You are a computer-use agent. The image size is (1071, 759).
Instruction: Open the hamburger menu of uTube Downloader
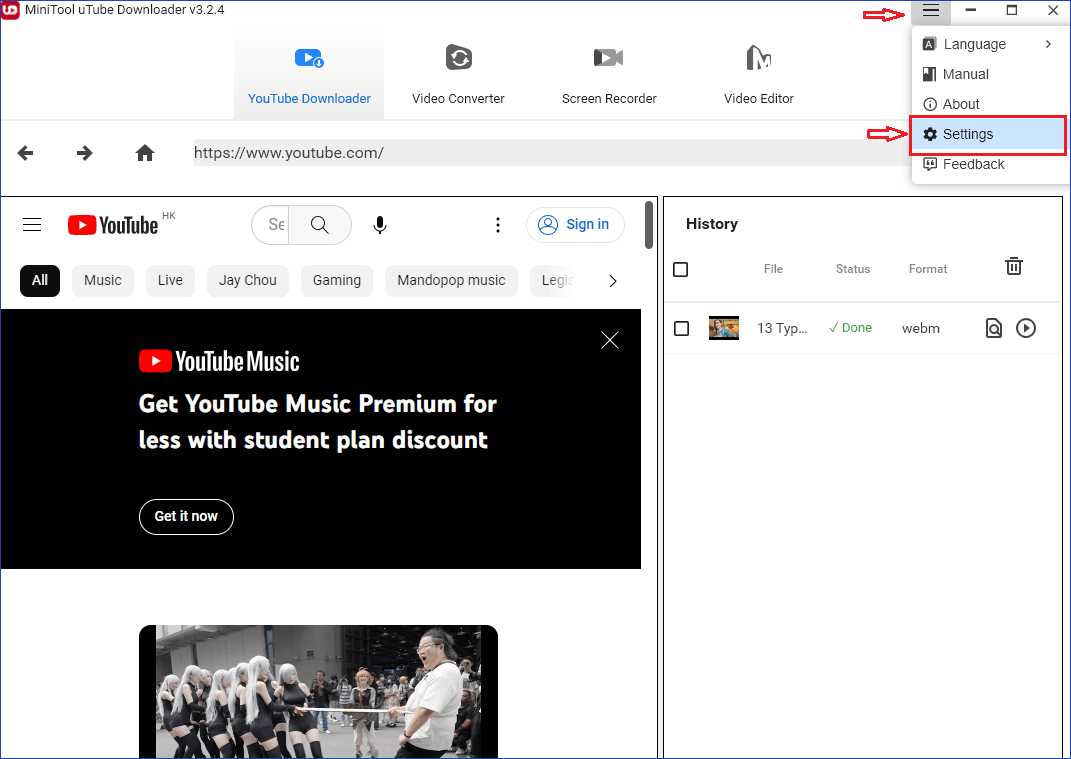pyautogui.click(x=930, y=11)
